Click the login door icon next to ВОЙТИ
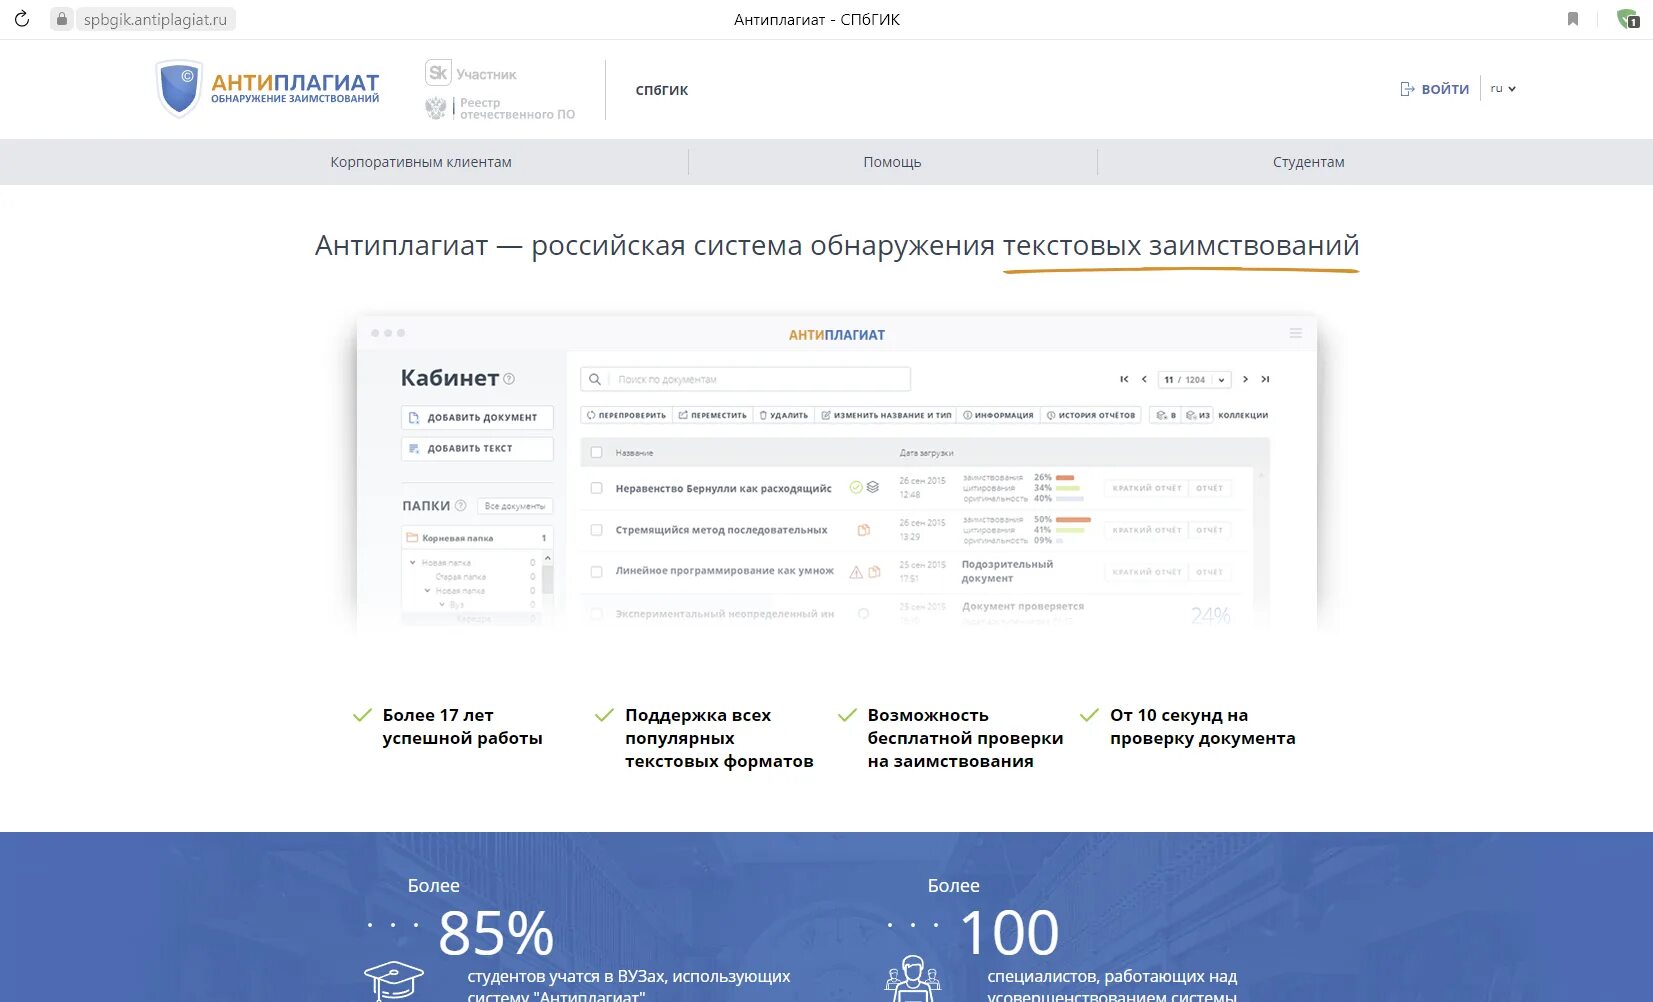The image size is (1653, 1002). click(x=1407, y=89)
